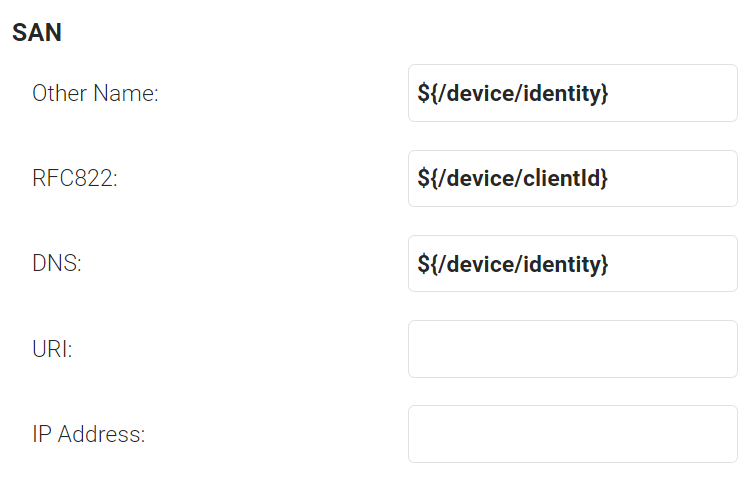This screenshot has width=754, height=484.
Task: Click ${/device/identity} text in Other Name field
Action: point(512,94)
